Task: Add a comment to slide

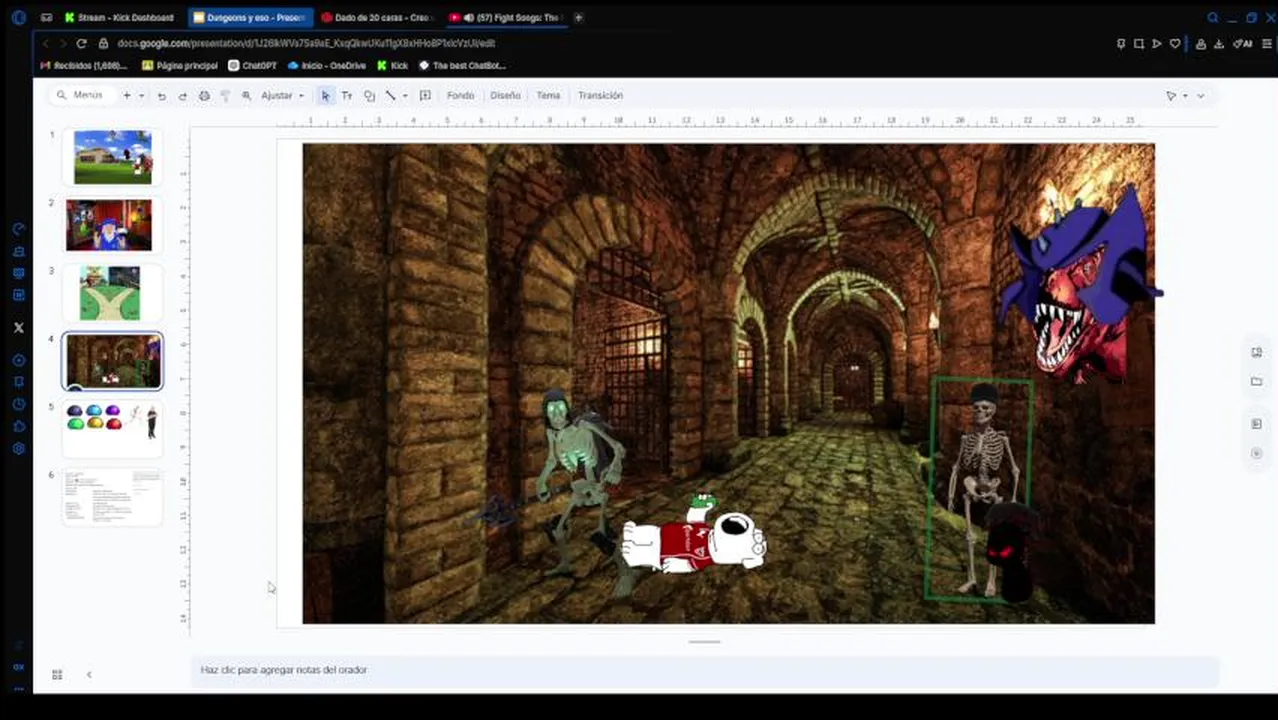Action: click(425, 96)
